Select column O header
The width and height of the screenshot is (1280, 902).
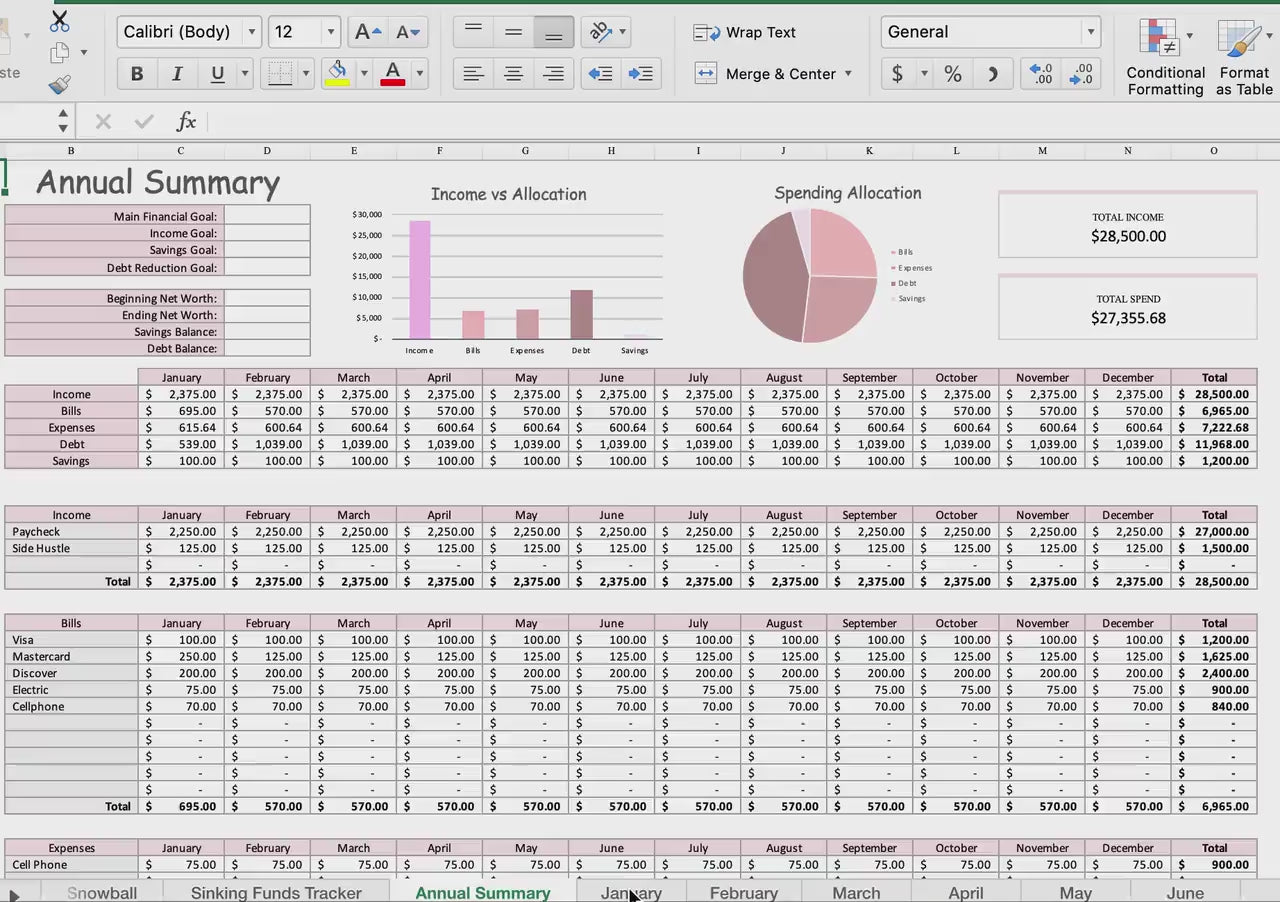coord(1214,151)
